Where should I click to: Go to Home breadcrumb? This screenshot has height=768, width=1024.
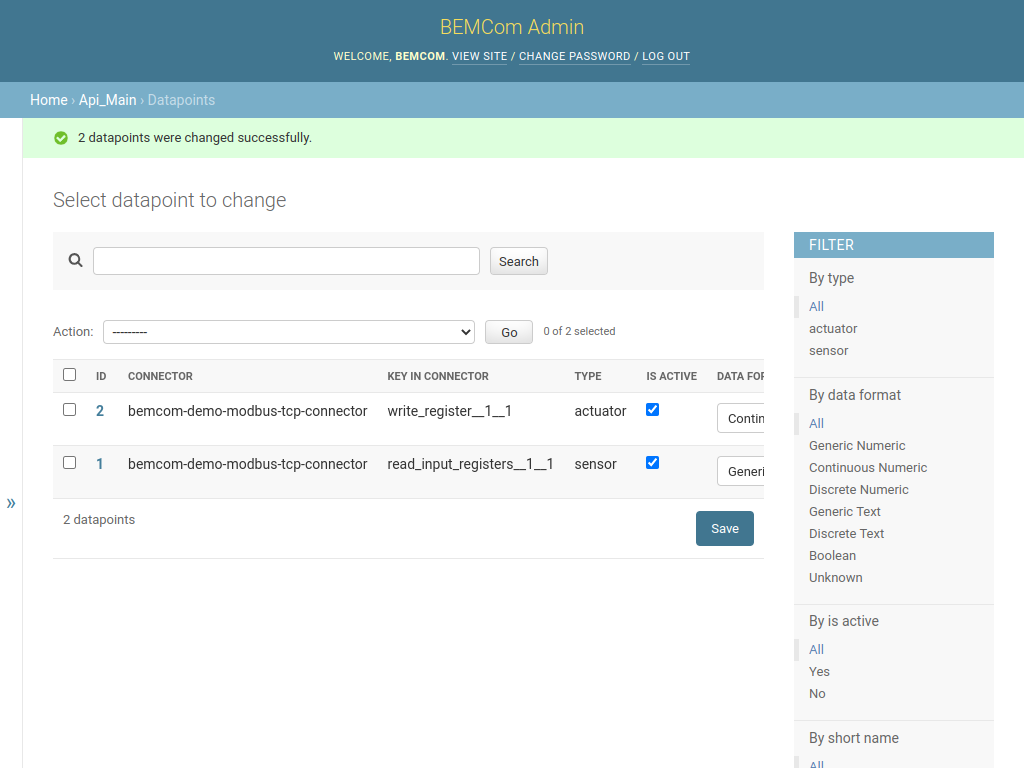[x=49, y=100]
